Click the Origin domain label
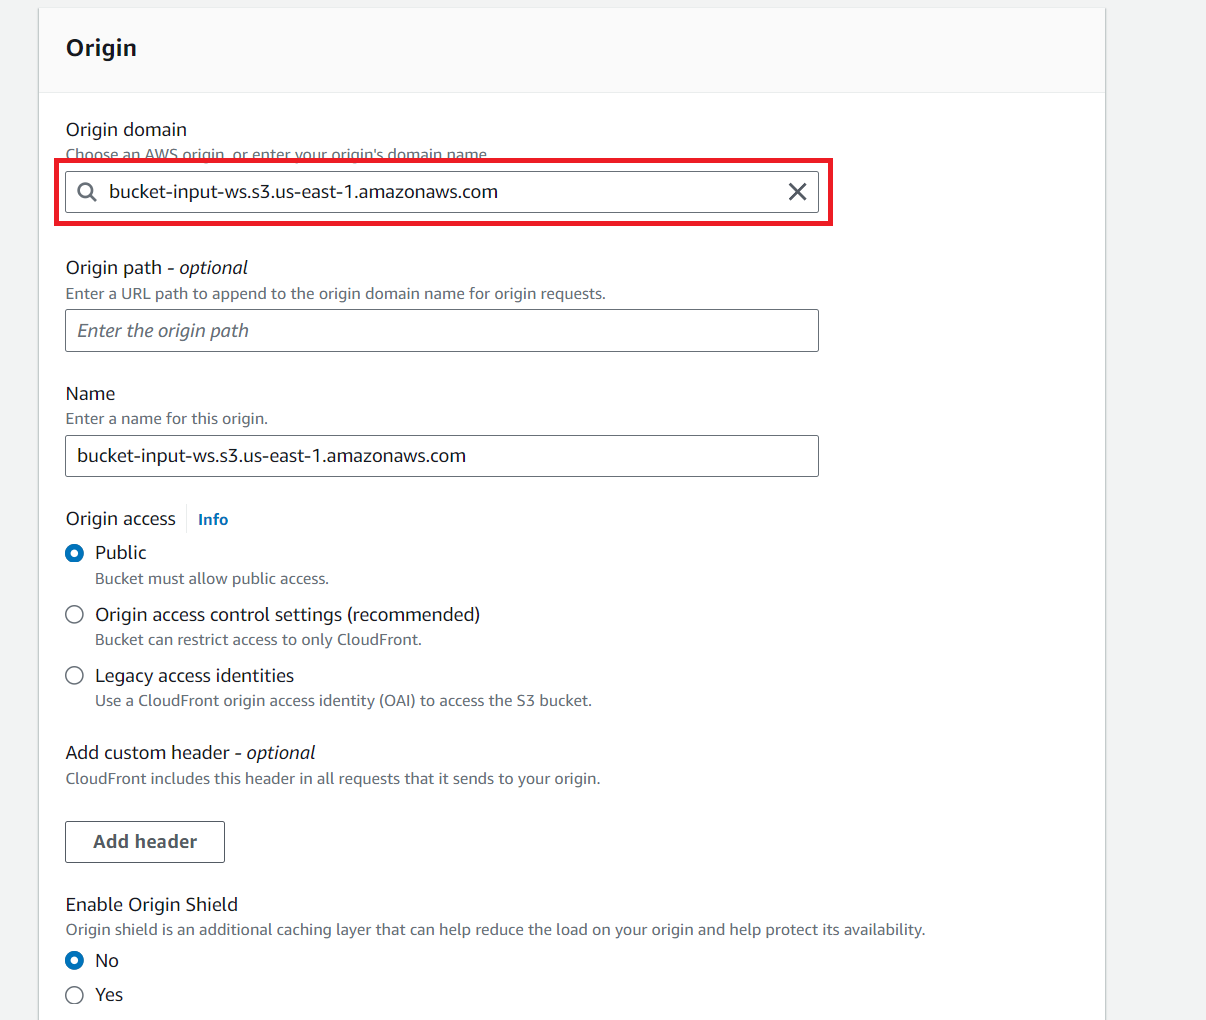The height and width of the screenshot is (1020, 1206). [x=126, y=130]
